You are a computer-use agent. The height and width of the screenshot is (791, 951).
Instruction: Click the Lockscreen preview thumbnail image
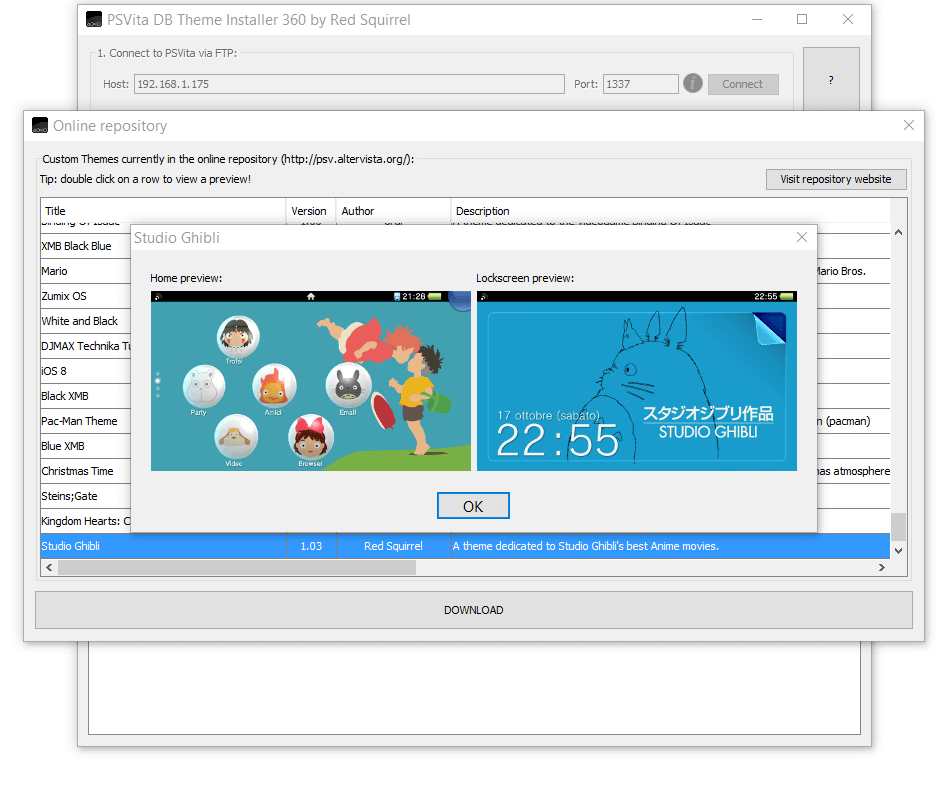pyautogui.click(x=636, y=380)
